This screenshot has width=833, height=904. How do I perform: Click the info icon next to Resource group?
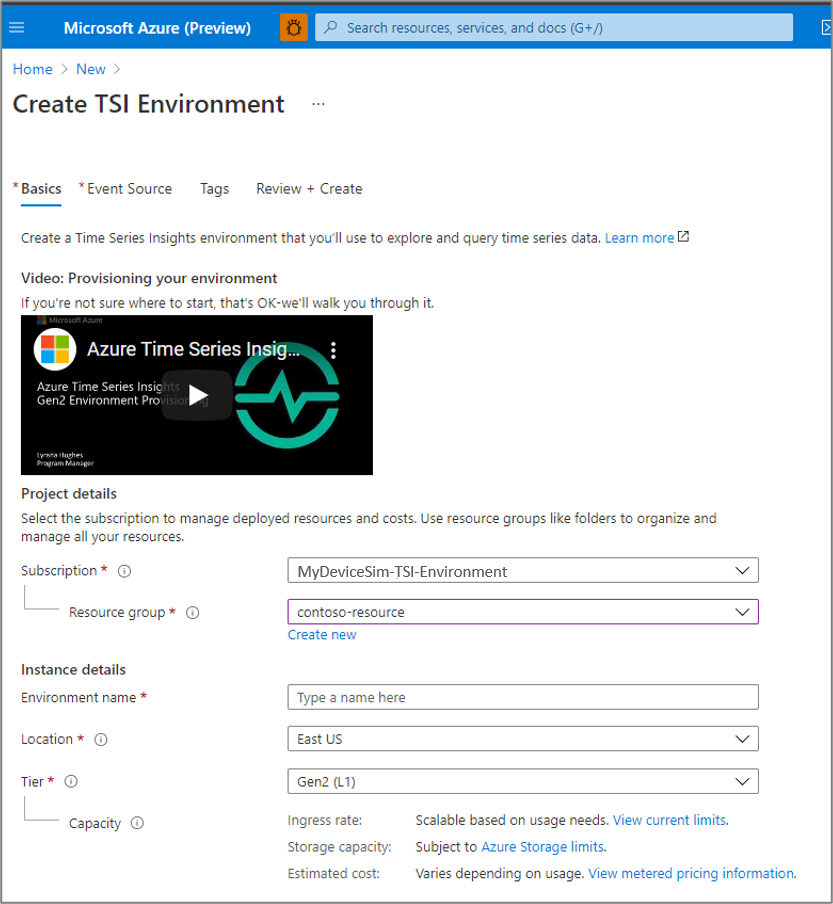[191, 612]
